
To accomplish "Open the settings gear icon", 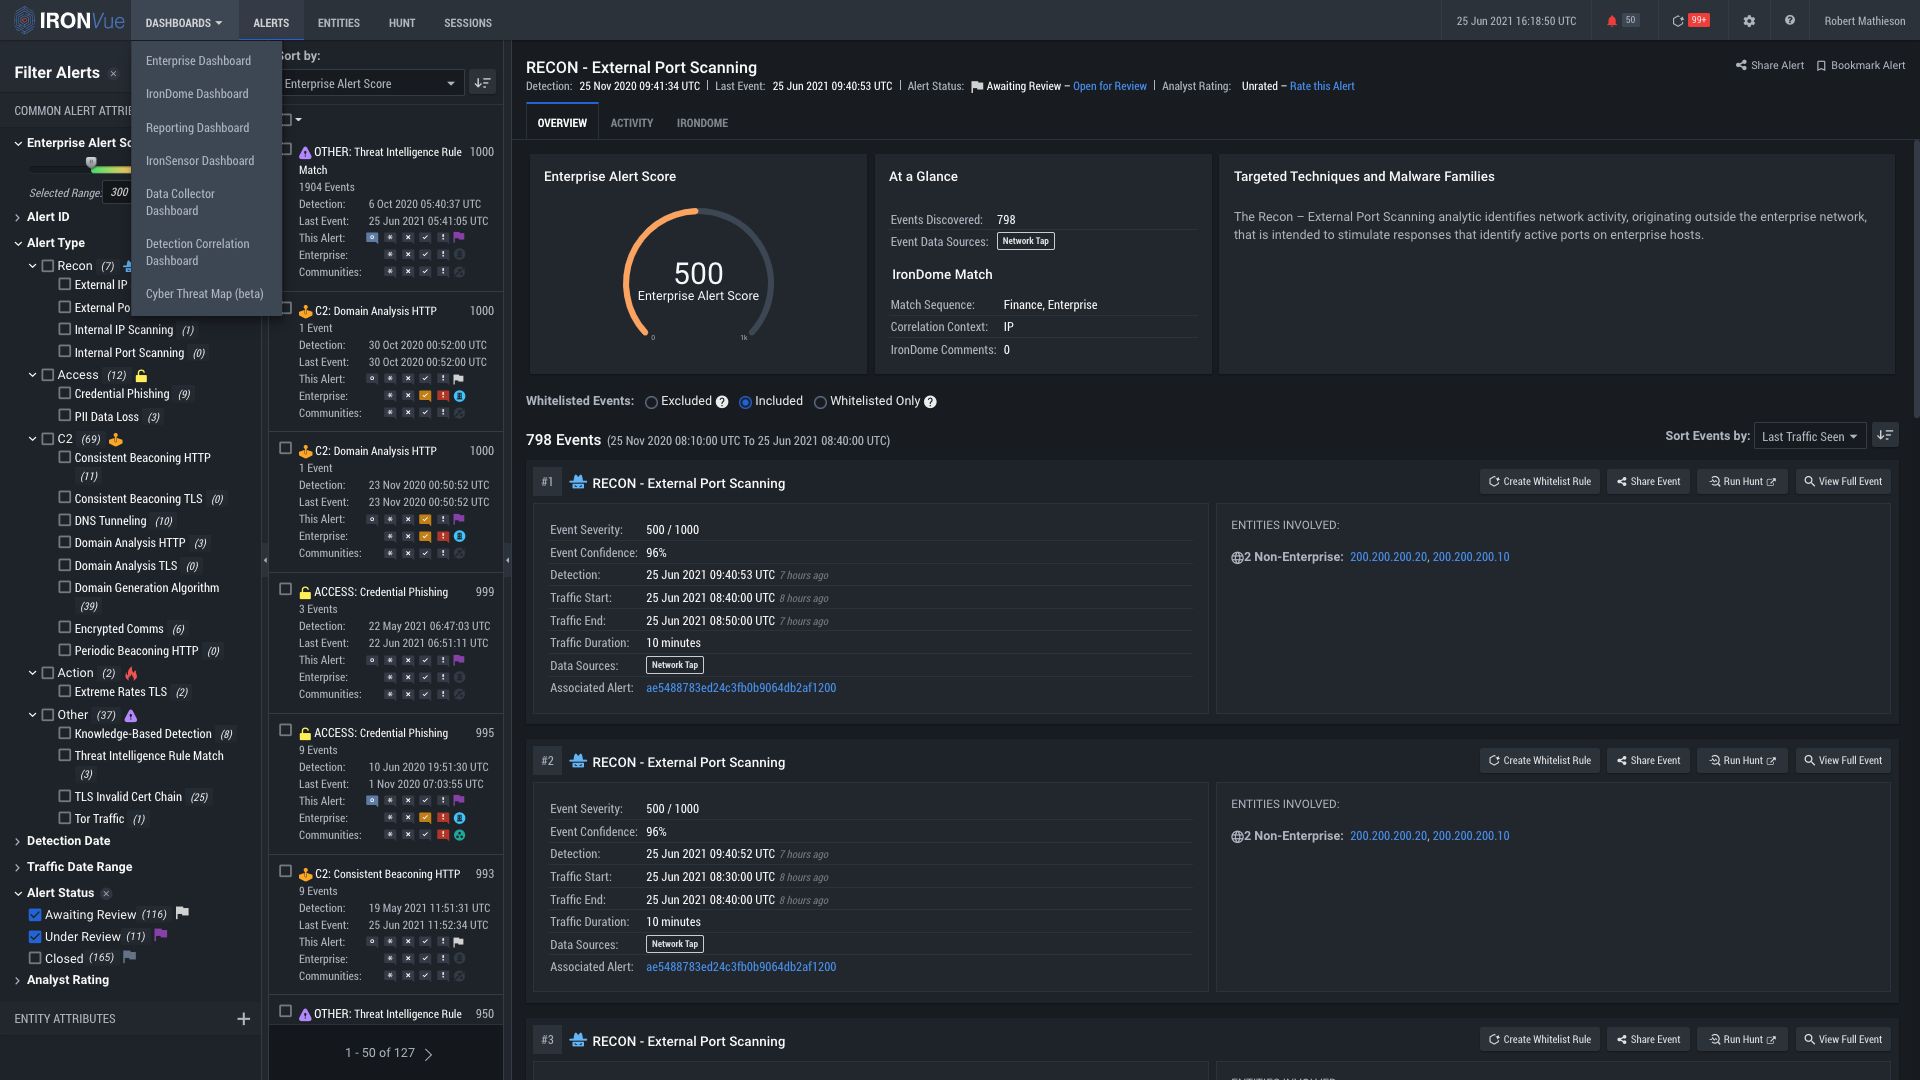I will tap(1749, 20).
